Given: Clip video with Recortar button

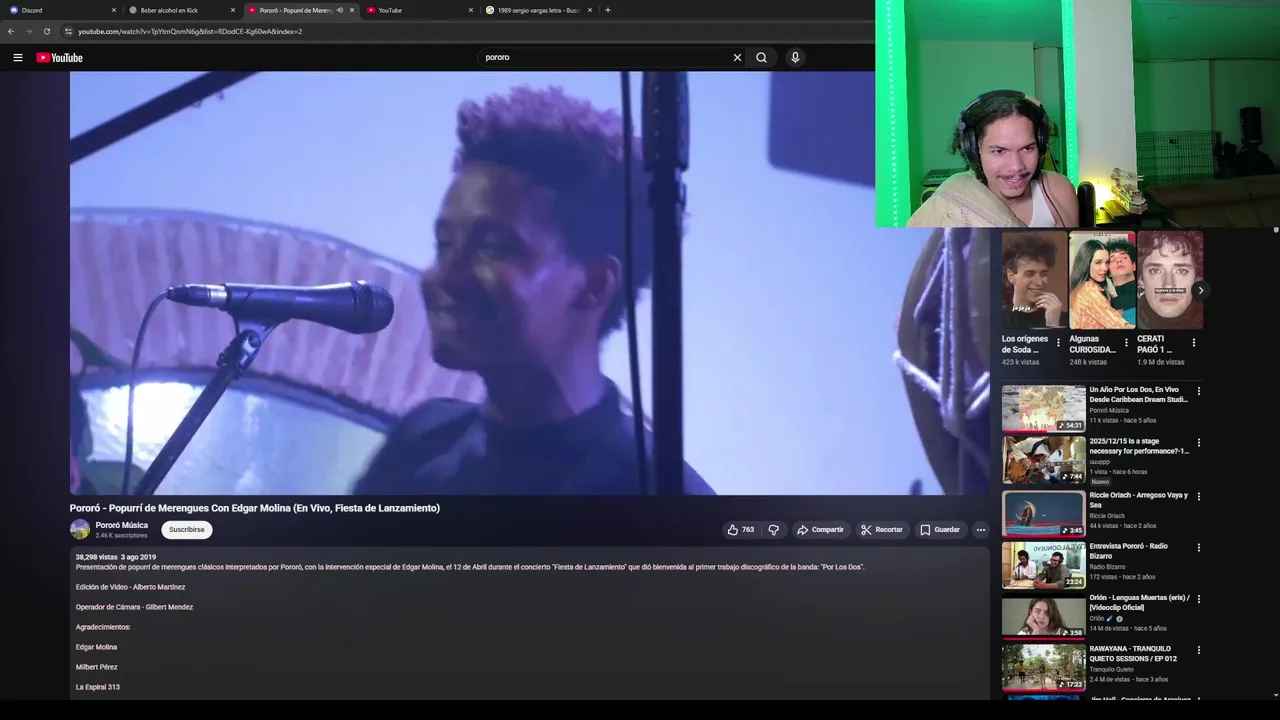Looking at the screenshot, I should pos(881,530).
